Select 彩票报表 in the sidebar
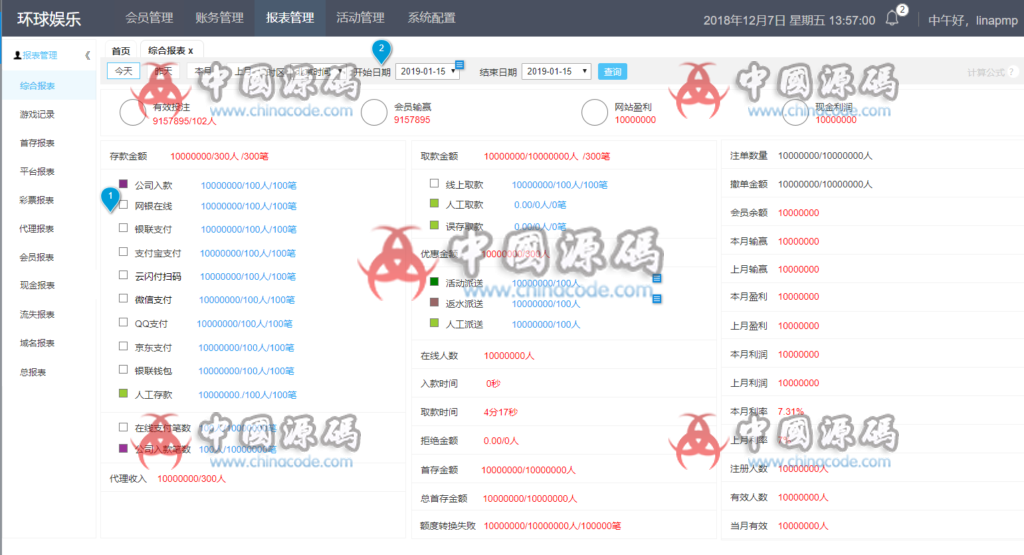 (x=37, y=200)
